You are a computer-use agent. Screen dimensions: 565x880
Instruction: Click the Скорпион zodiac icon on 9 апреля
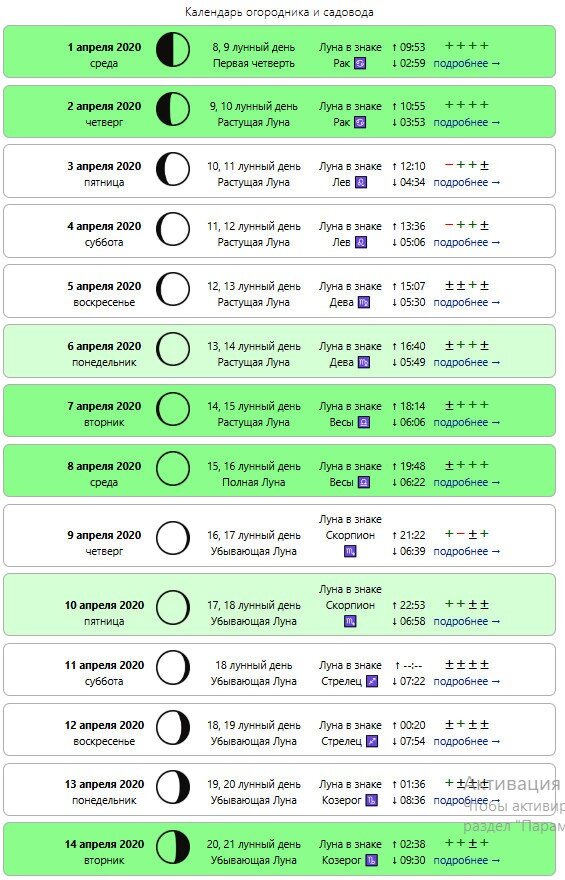point(350,552)
